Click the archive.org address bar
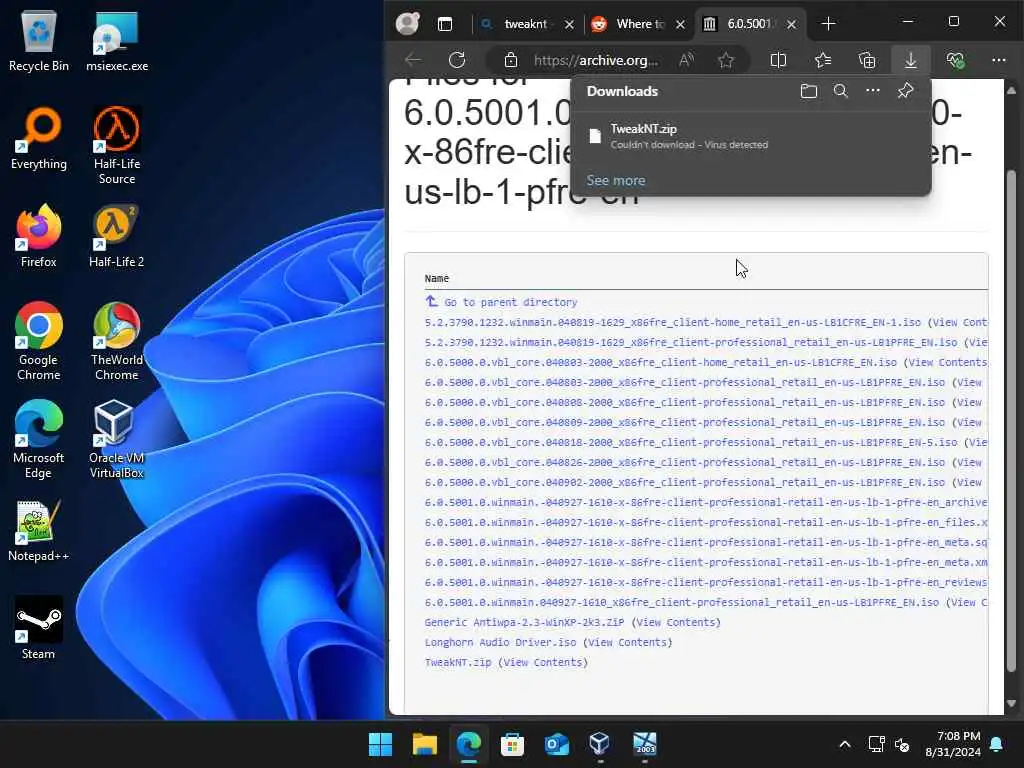The height and width of the screenshot is (768, 1024). coord(596,60)
